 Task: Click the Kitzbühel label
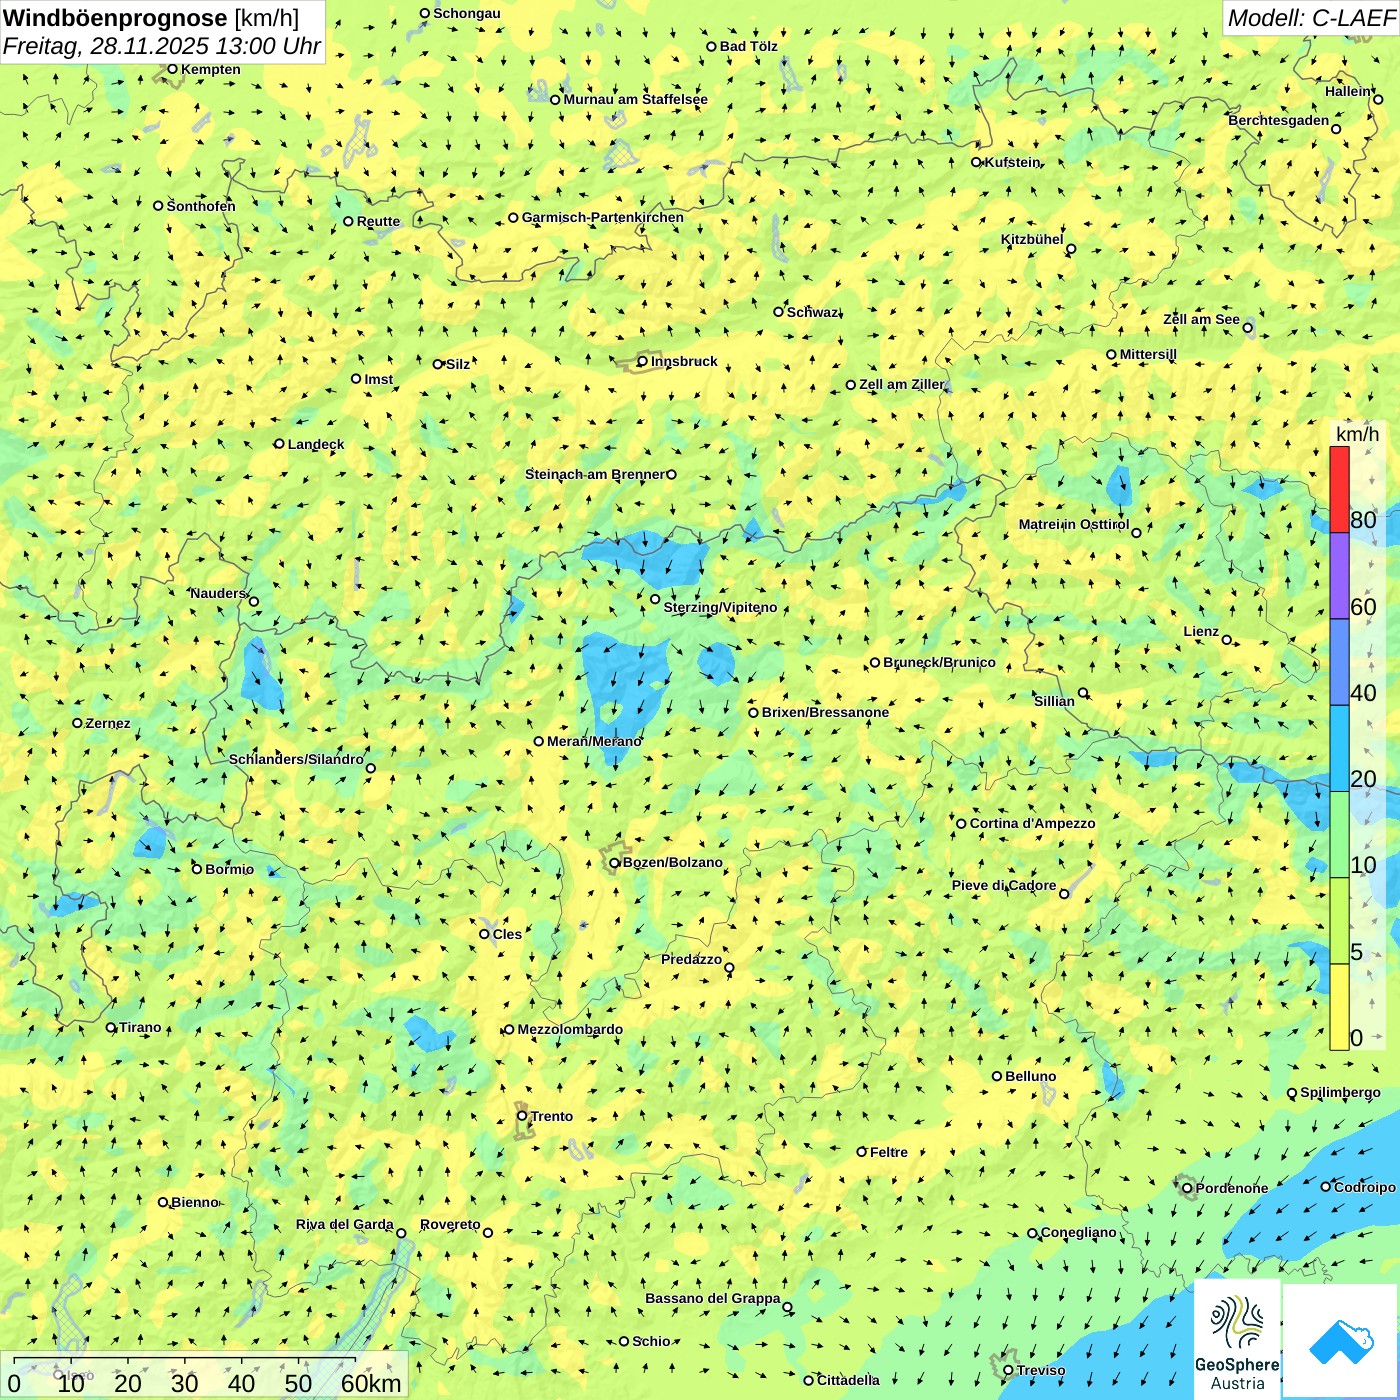coord(1032,239)
